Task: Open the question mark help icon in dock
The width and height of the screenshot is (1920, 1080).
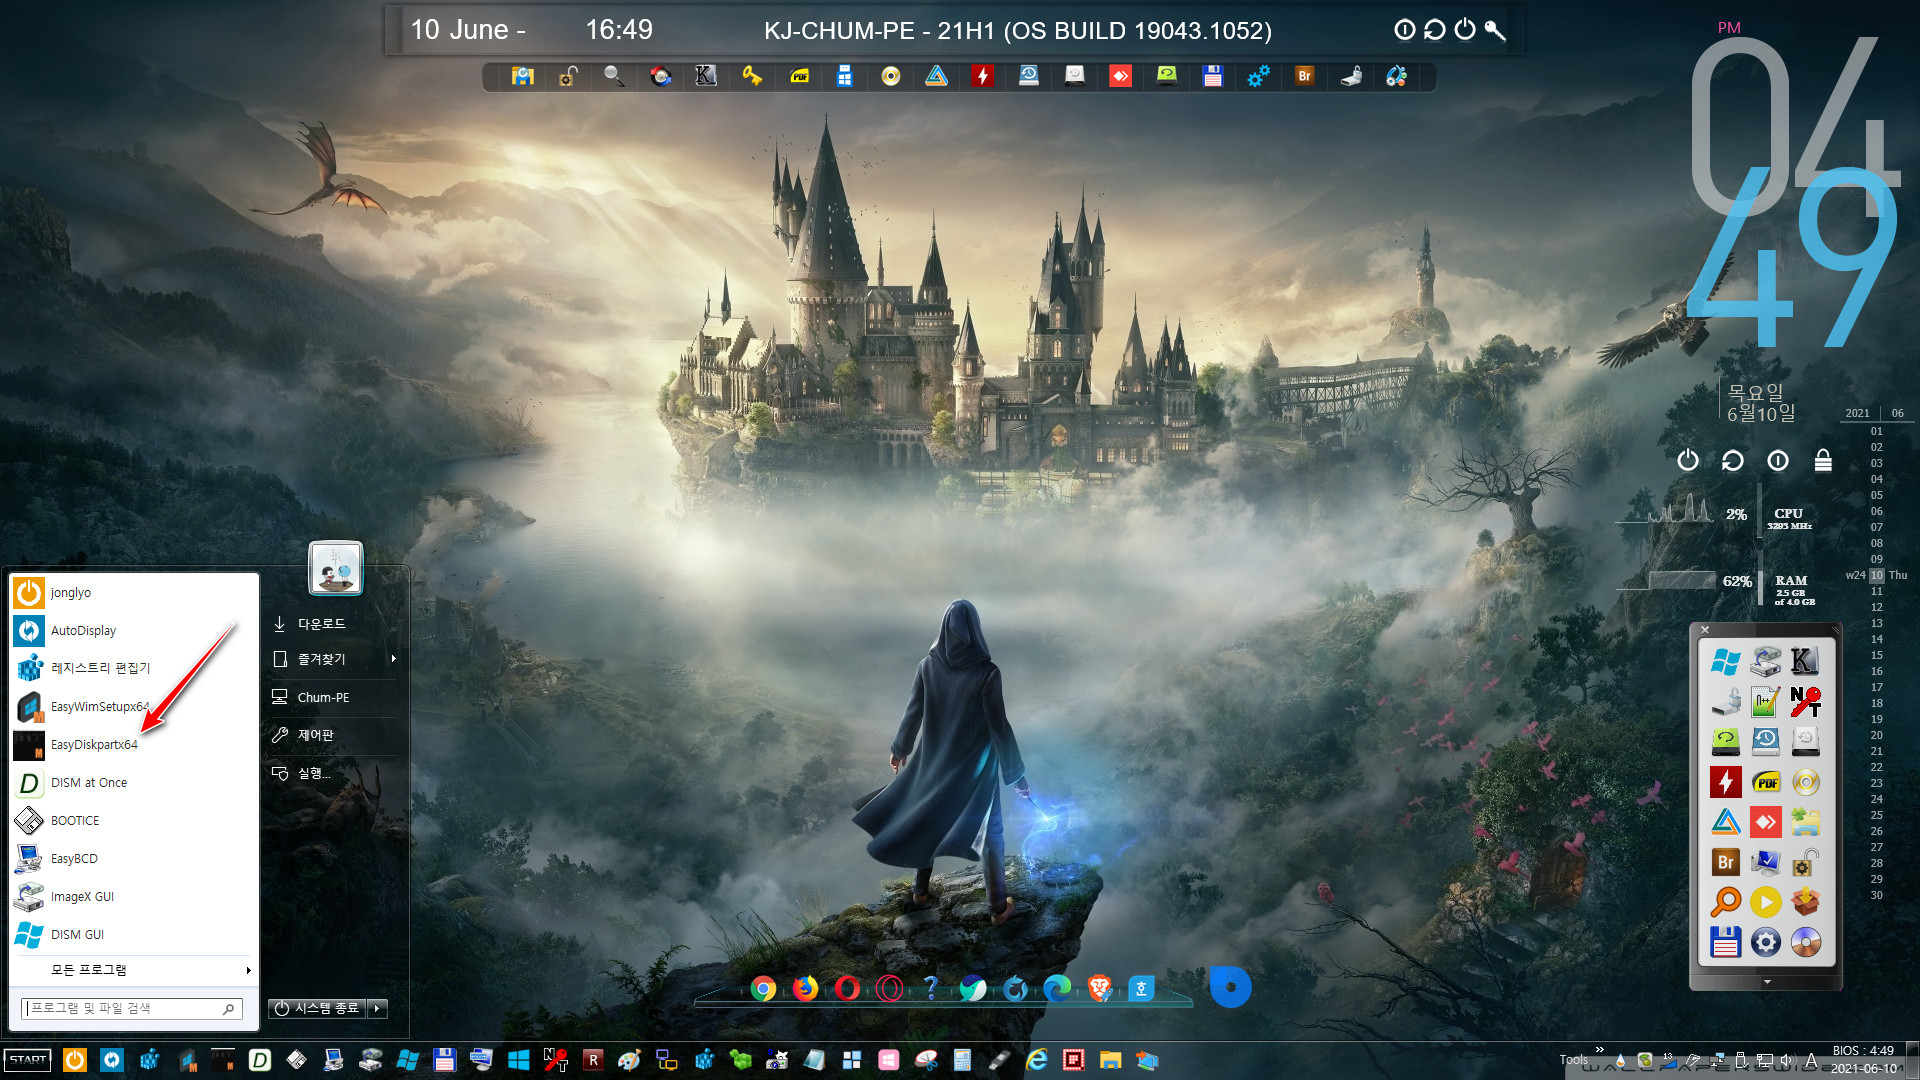Action: pos(931,989)
